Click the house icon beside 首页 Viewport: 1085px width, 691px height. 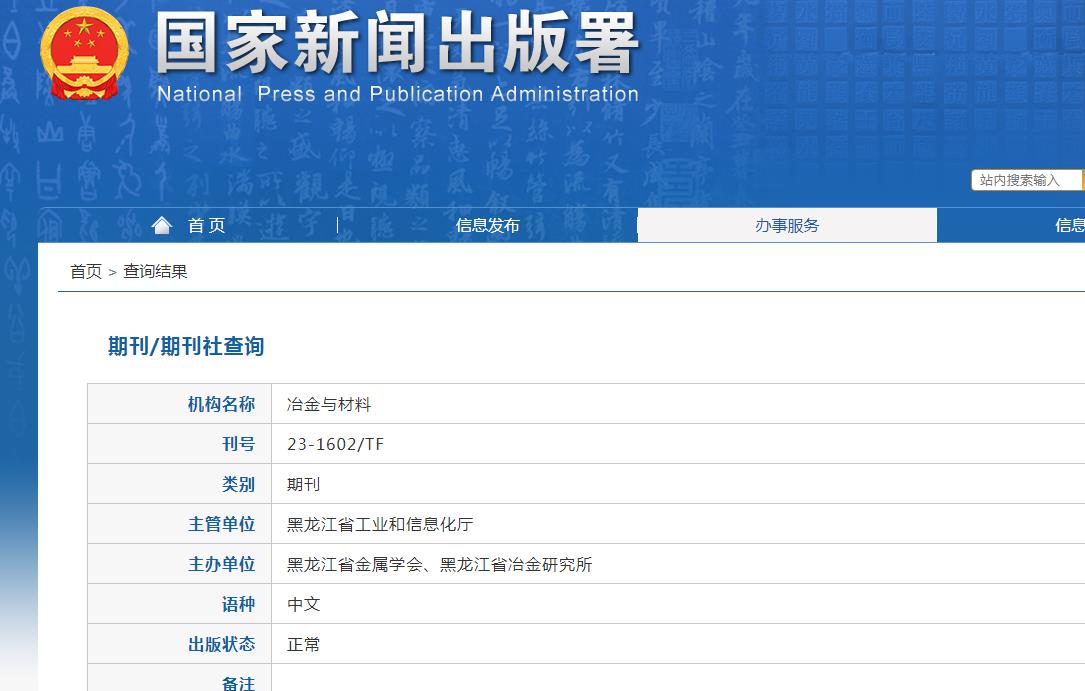[x=161, y=224]
